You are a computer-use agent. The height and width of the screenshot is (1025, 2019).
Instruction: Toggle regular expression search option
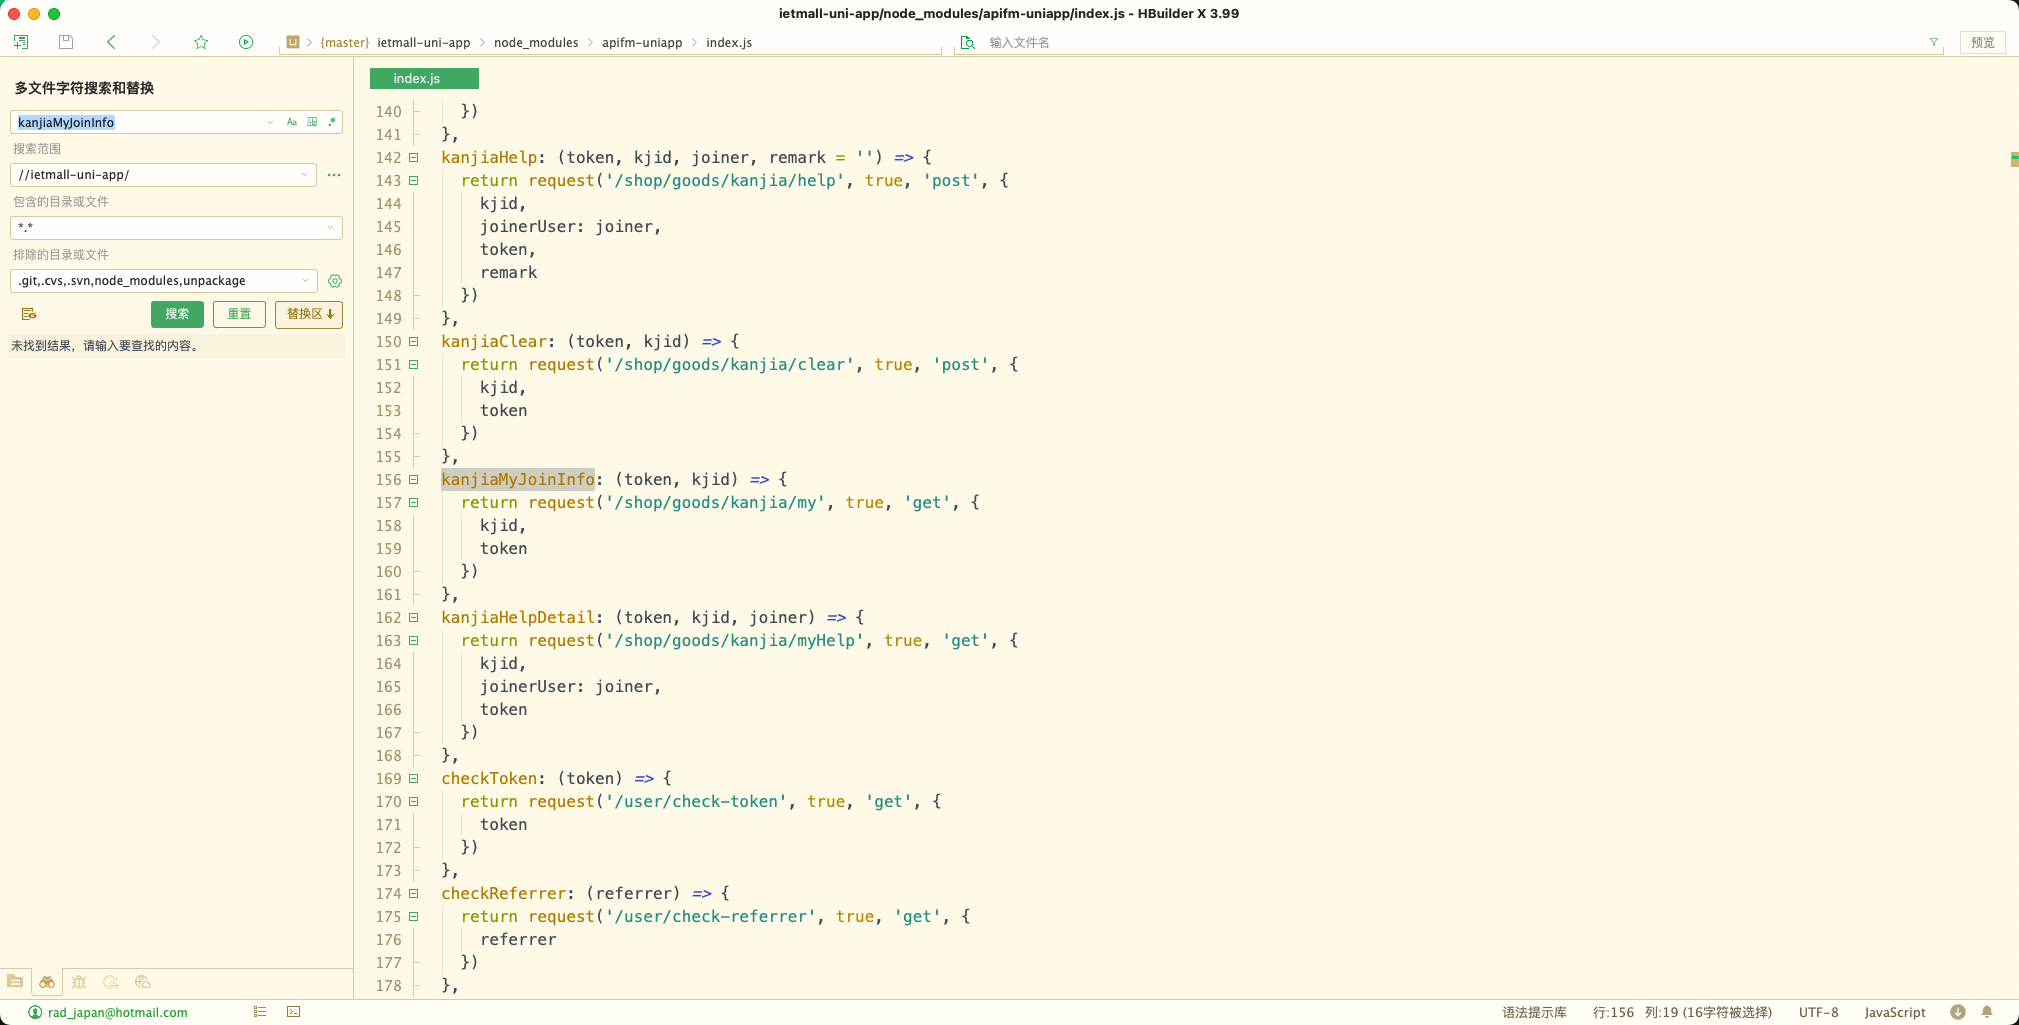332,122
